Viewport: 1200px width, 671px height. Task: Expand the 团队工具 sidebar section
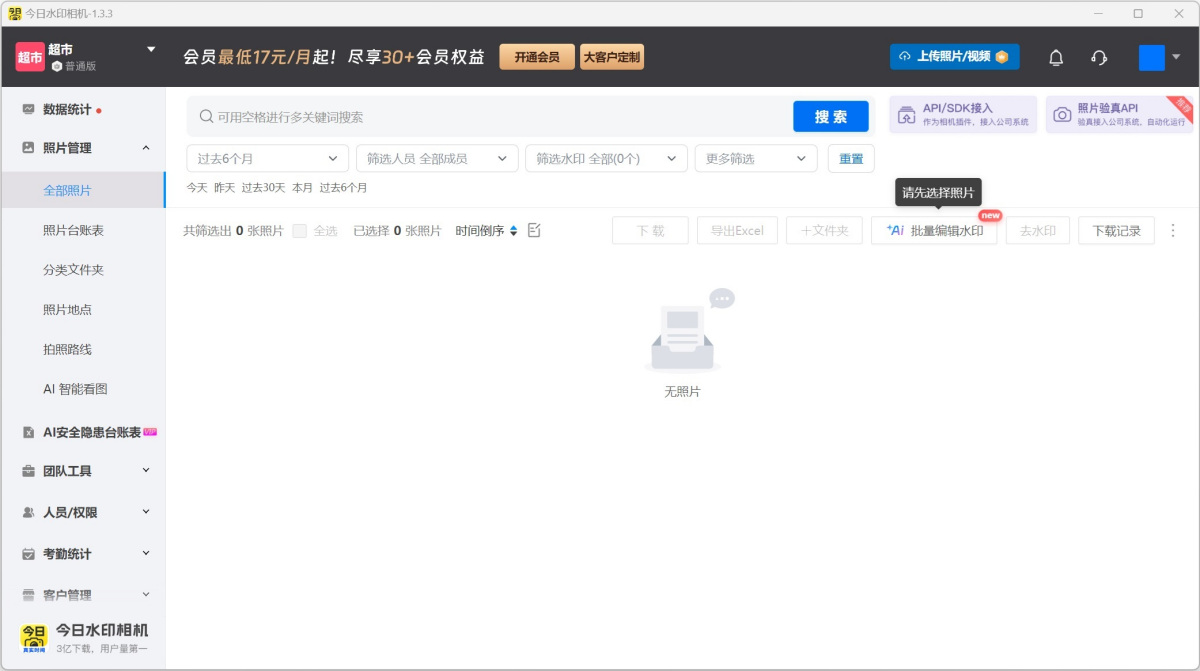click(x=85, y=471)
